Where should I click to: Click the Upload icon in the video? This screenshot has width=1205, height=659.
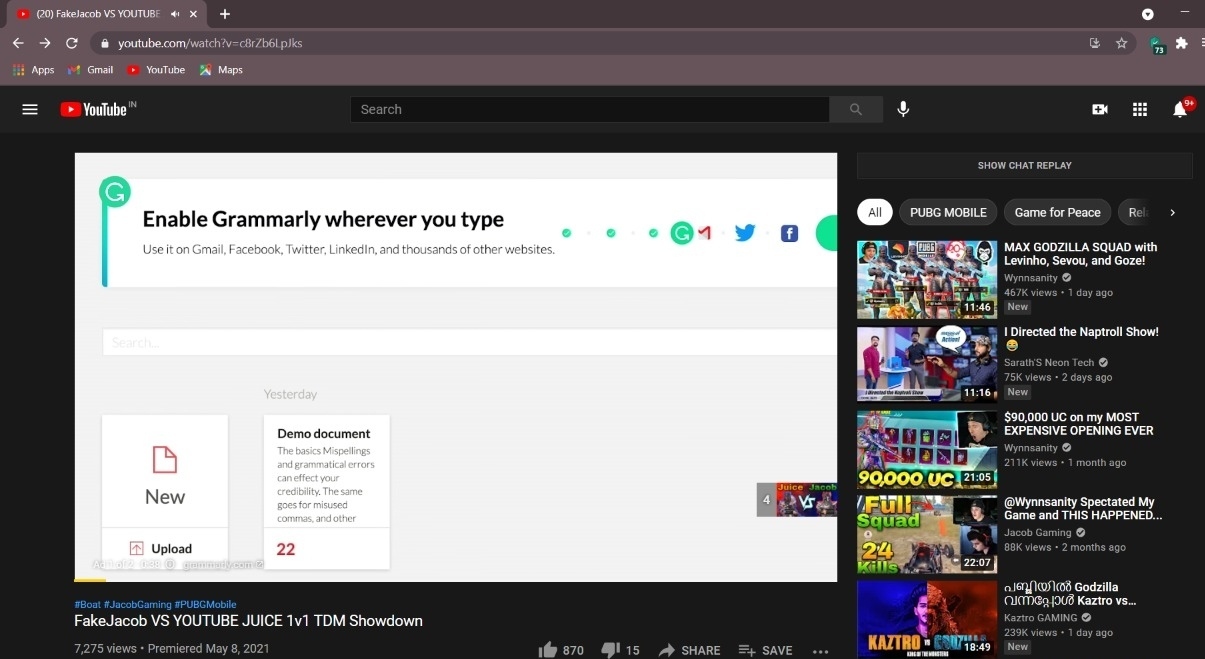click(137, 548)
